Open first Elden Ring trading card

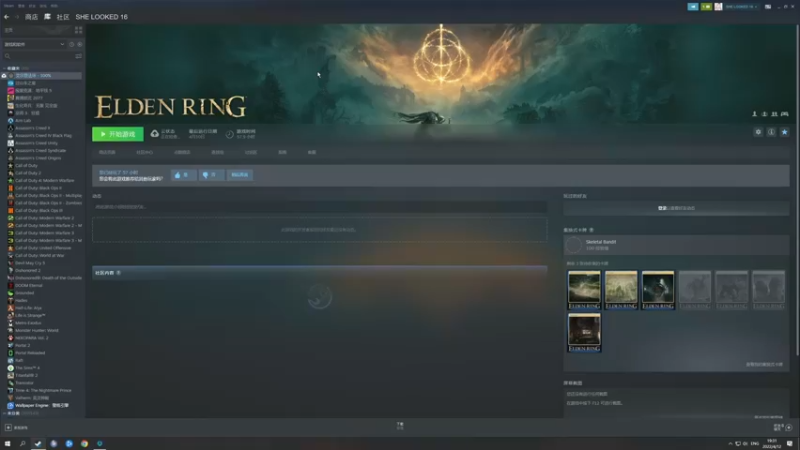click(584, 290)
